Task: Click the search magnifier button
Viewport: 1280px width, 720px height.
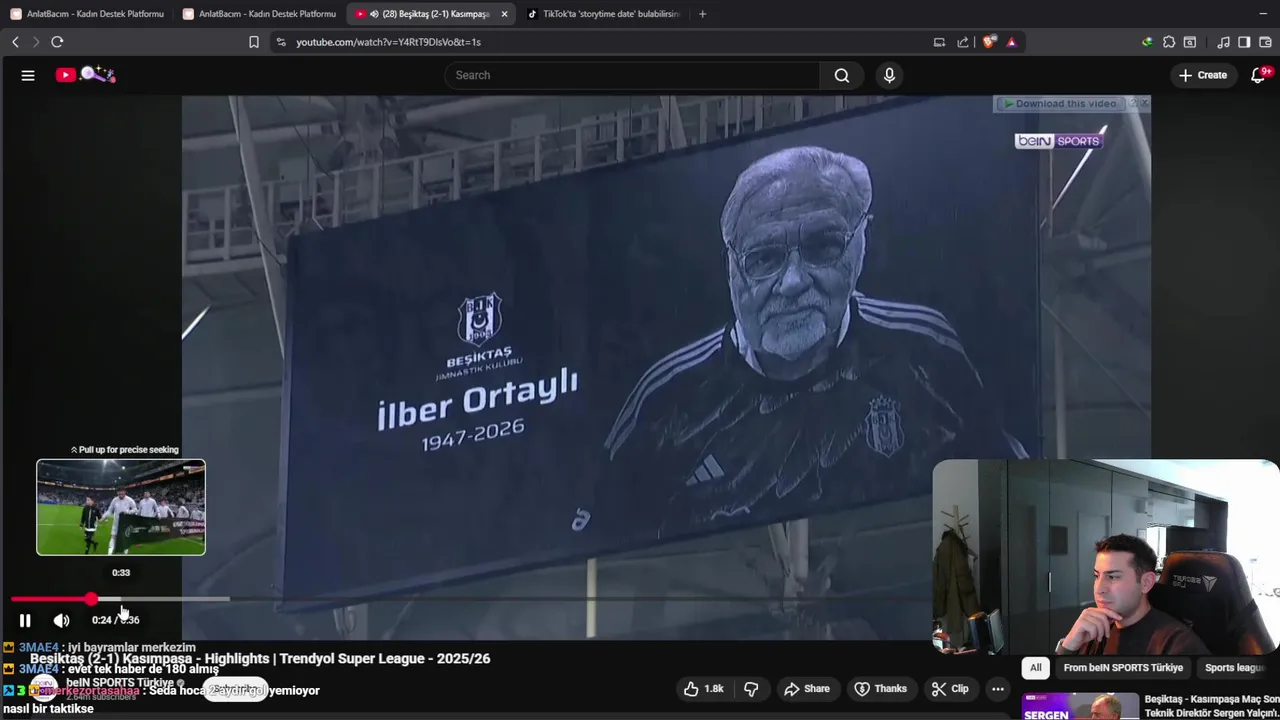Action: tap(842, 75)
